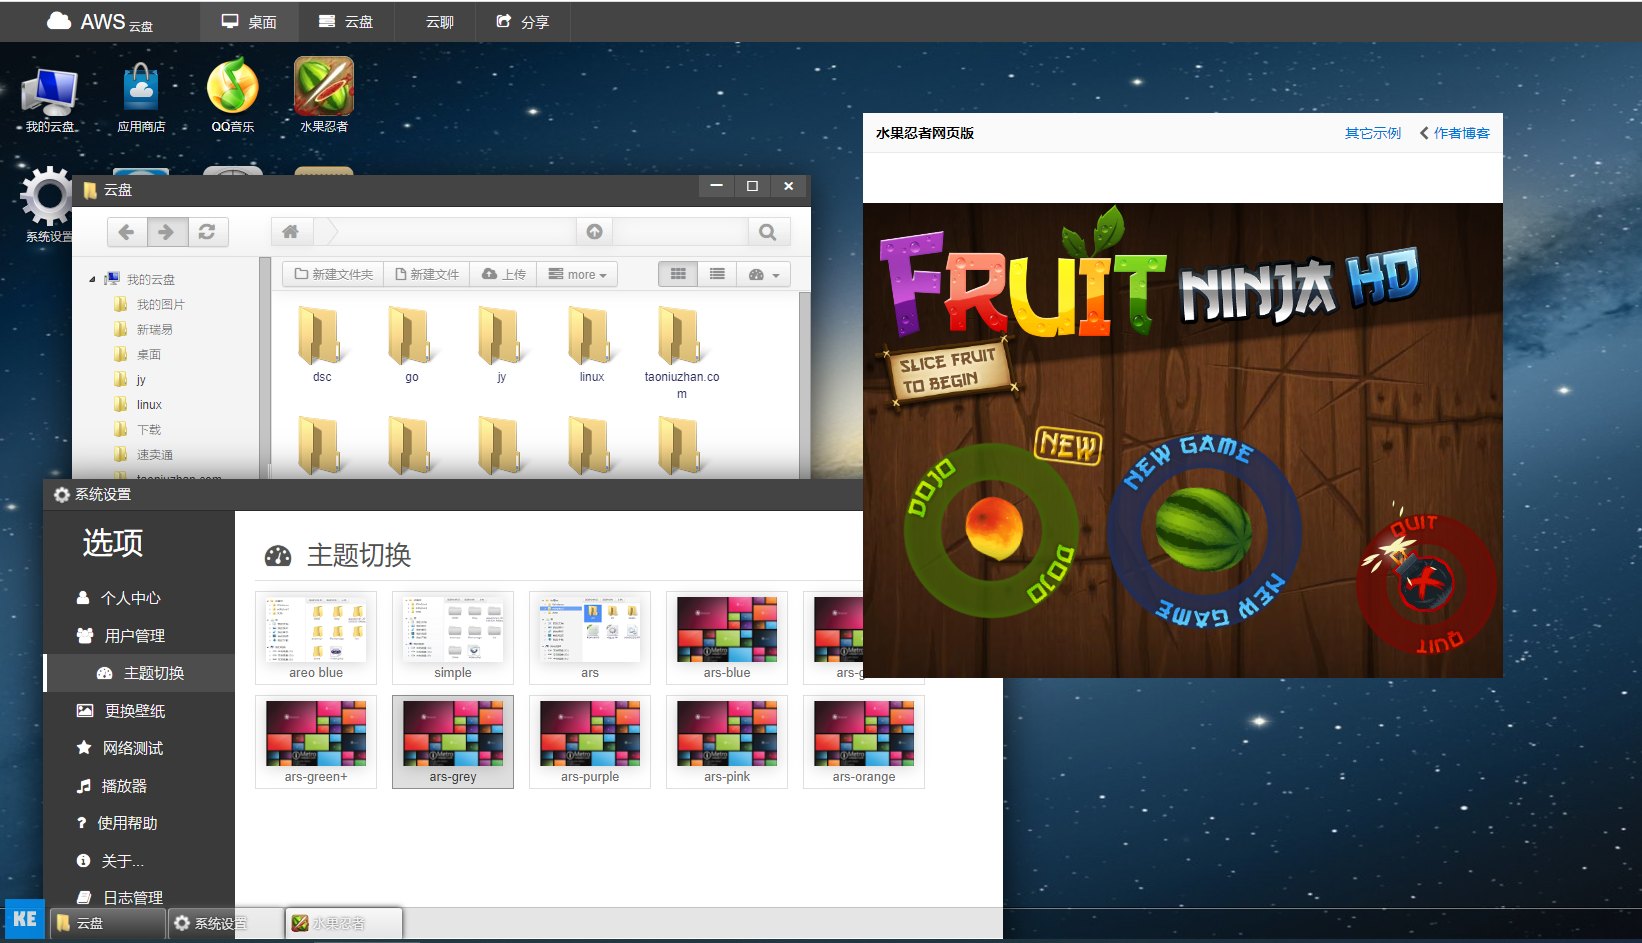The height and width of the screenshot is (943, 1642).
Task: Choose the simple theme thumbnail
Action: click(453, 638)
